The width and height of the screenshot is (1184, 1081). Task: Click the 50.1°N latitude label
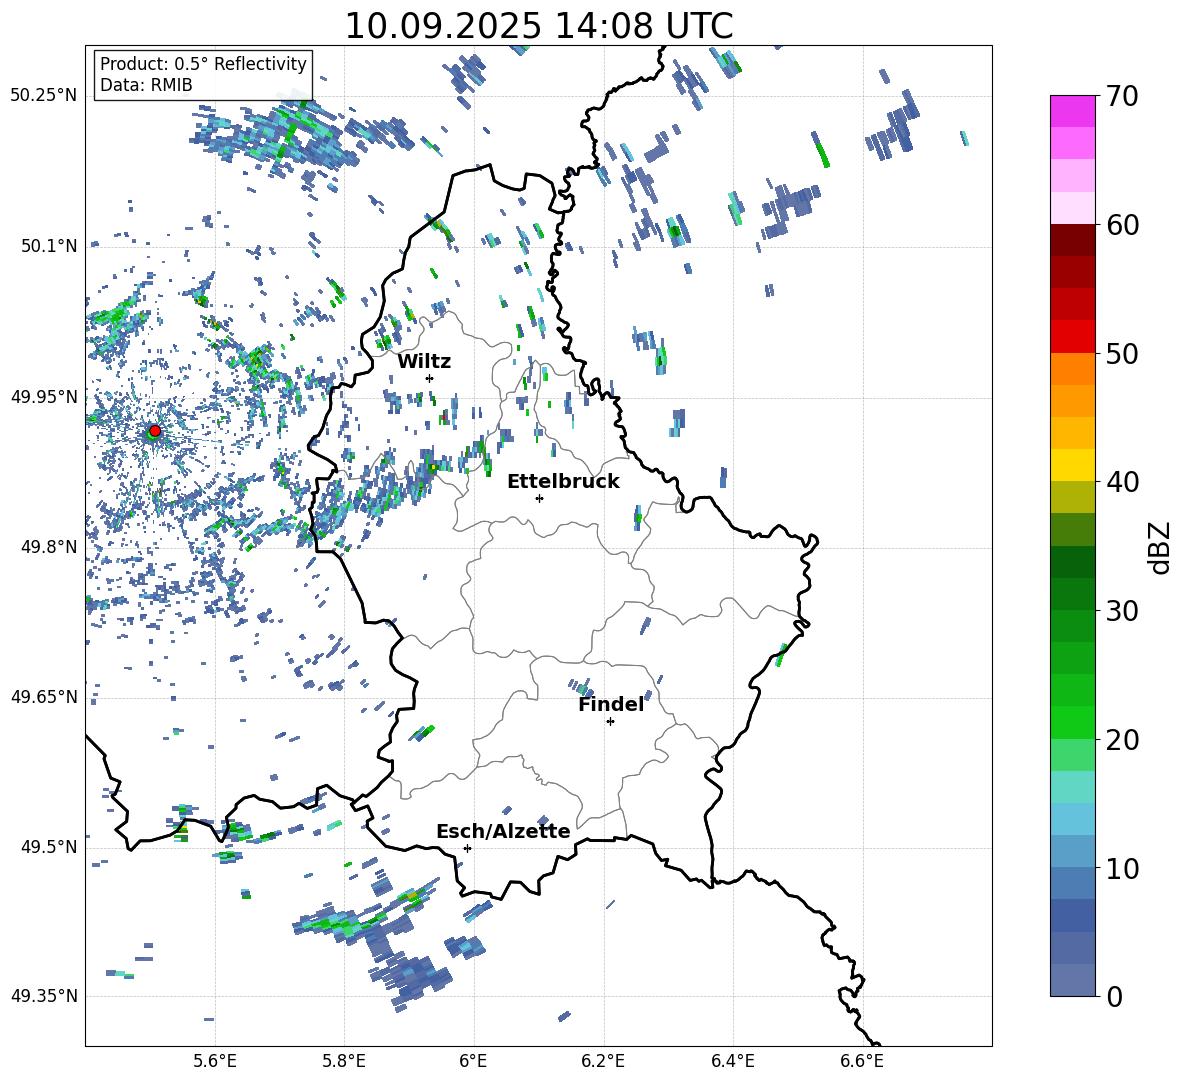pyautogui.click(x=48, y=246)
